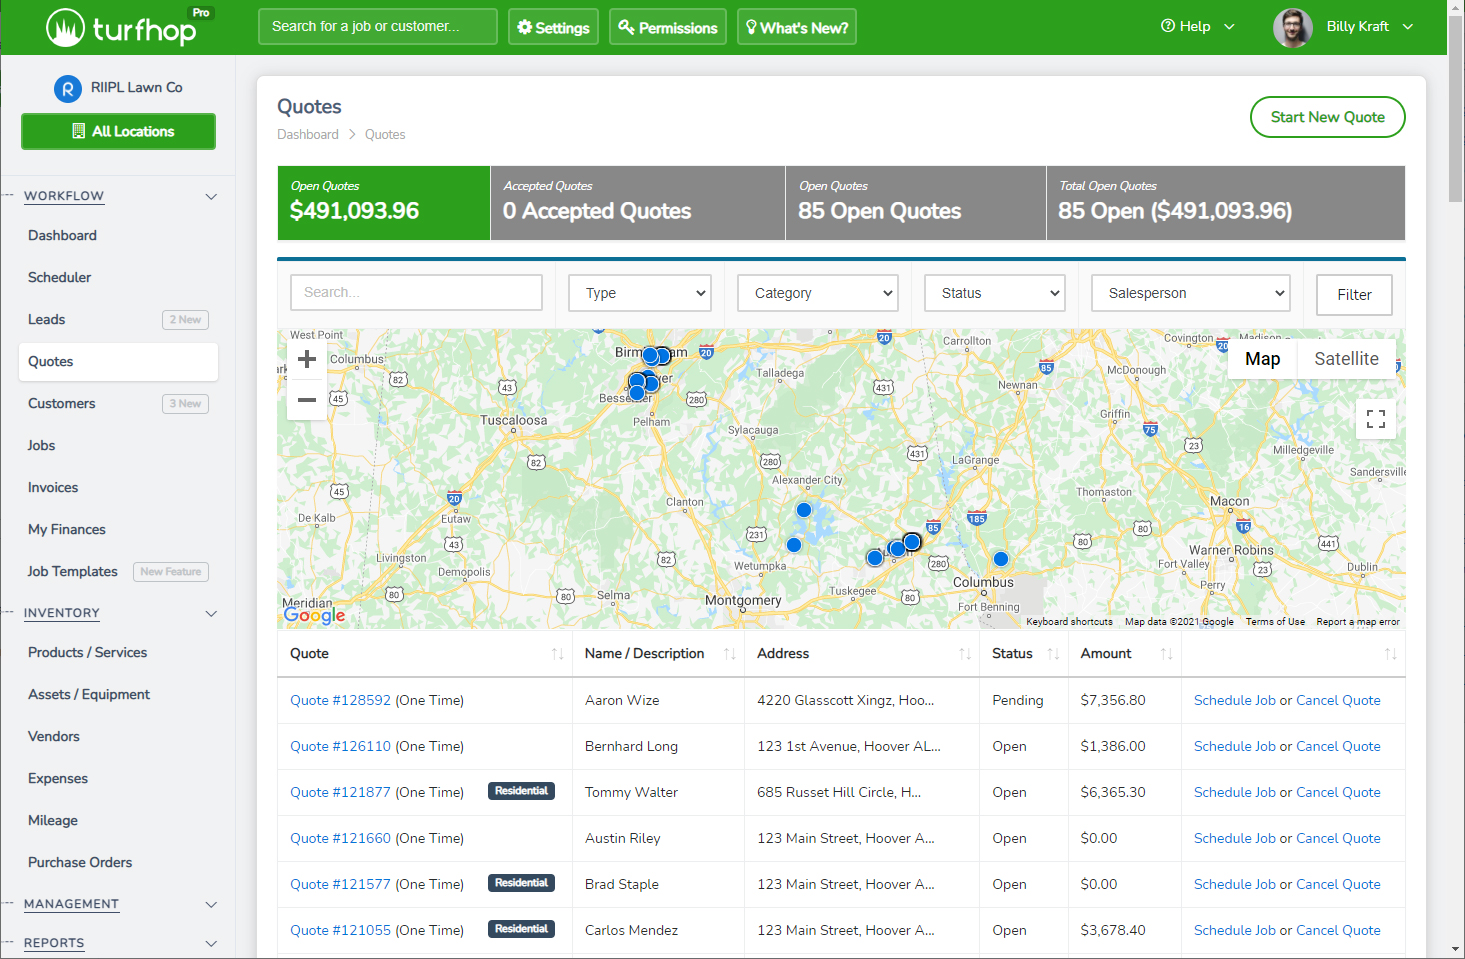Open Jobs from sidebar
The width and height of the screenshot is (1465, 959).
(41, 446)
